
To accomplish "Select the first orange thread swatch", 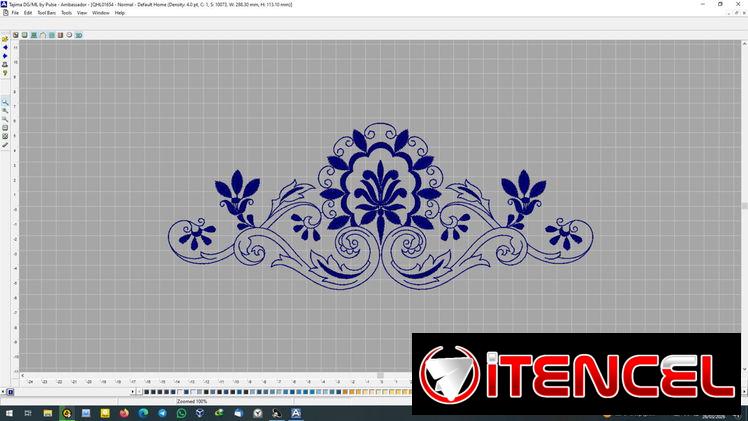I will 345,392.
